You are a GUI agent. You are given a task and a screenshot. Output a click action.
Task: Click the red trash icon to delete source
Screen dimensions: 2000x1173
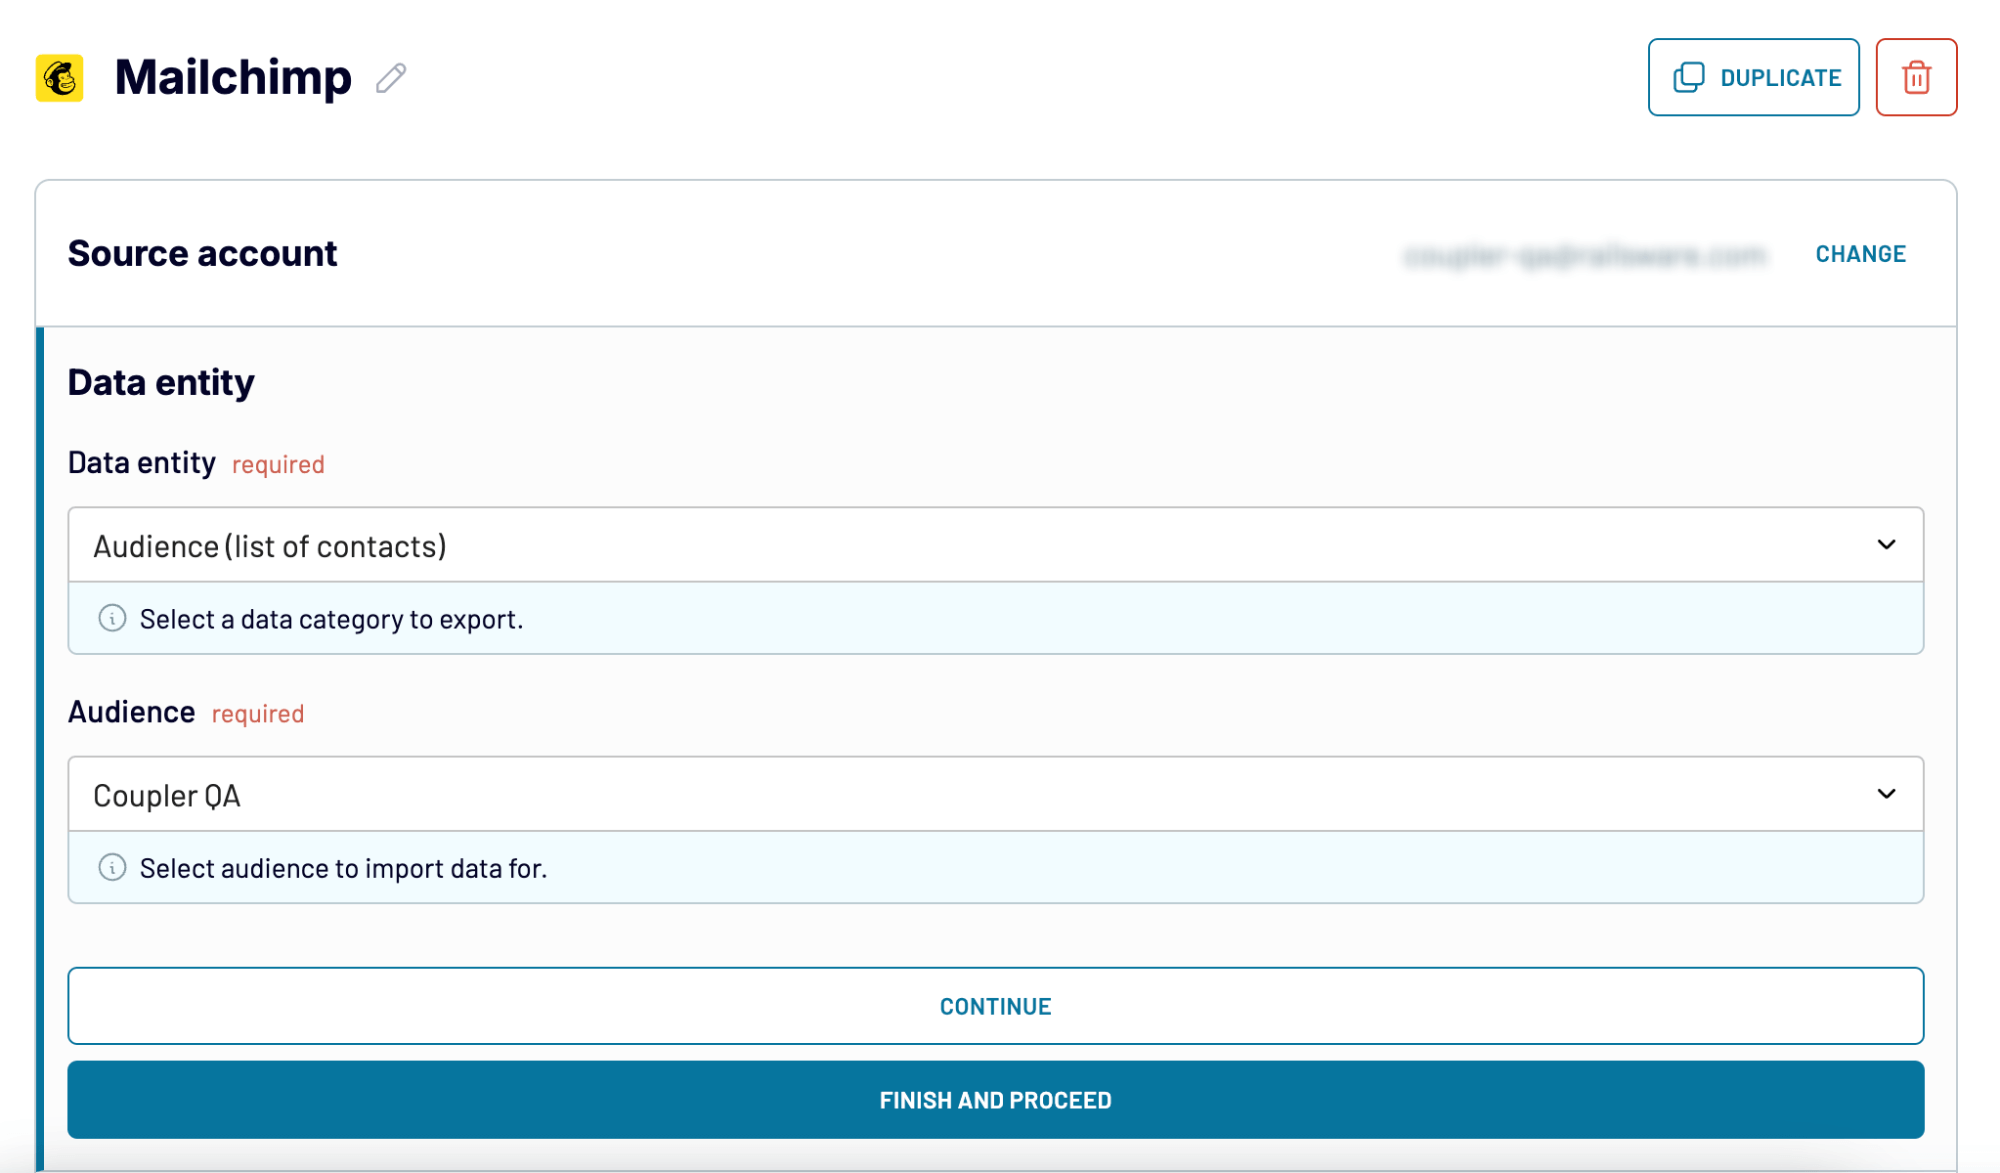pos(1917,77)
